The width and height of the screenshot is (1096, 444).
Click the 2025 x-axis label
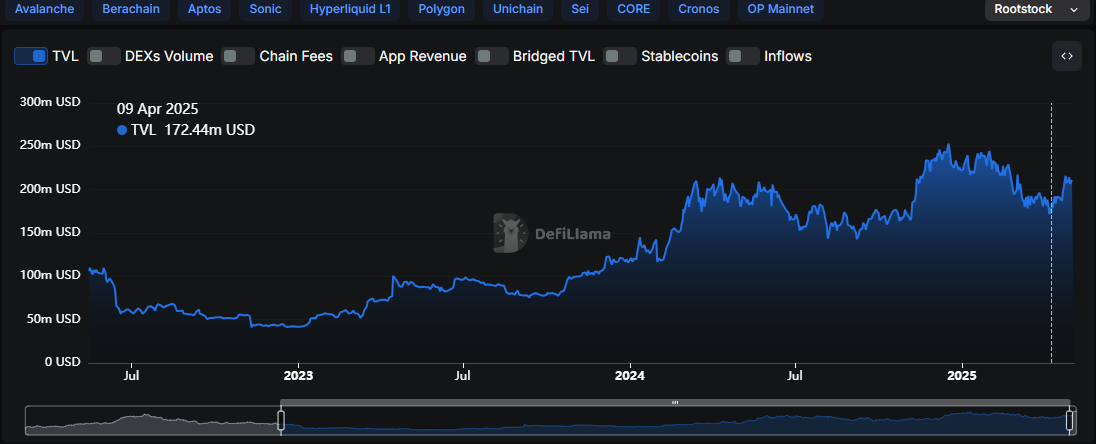coord(962,375)
